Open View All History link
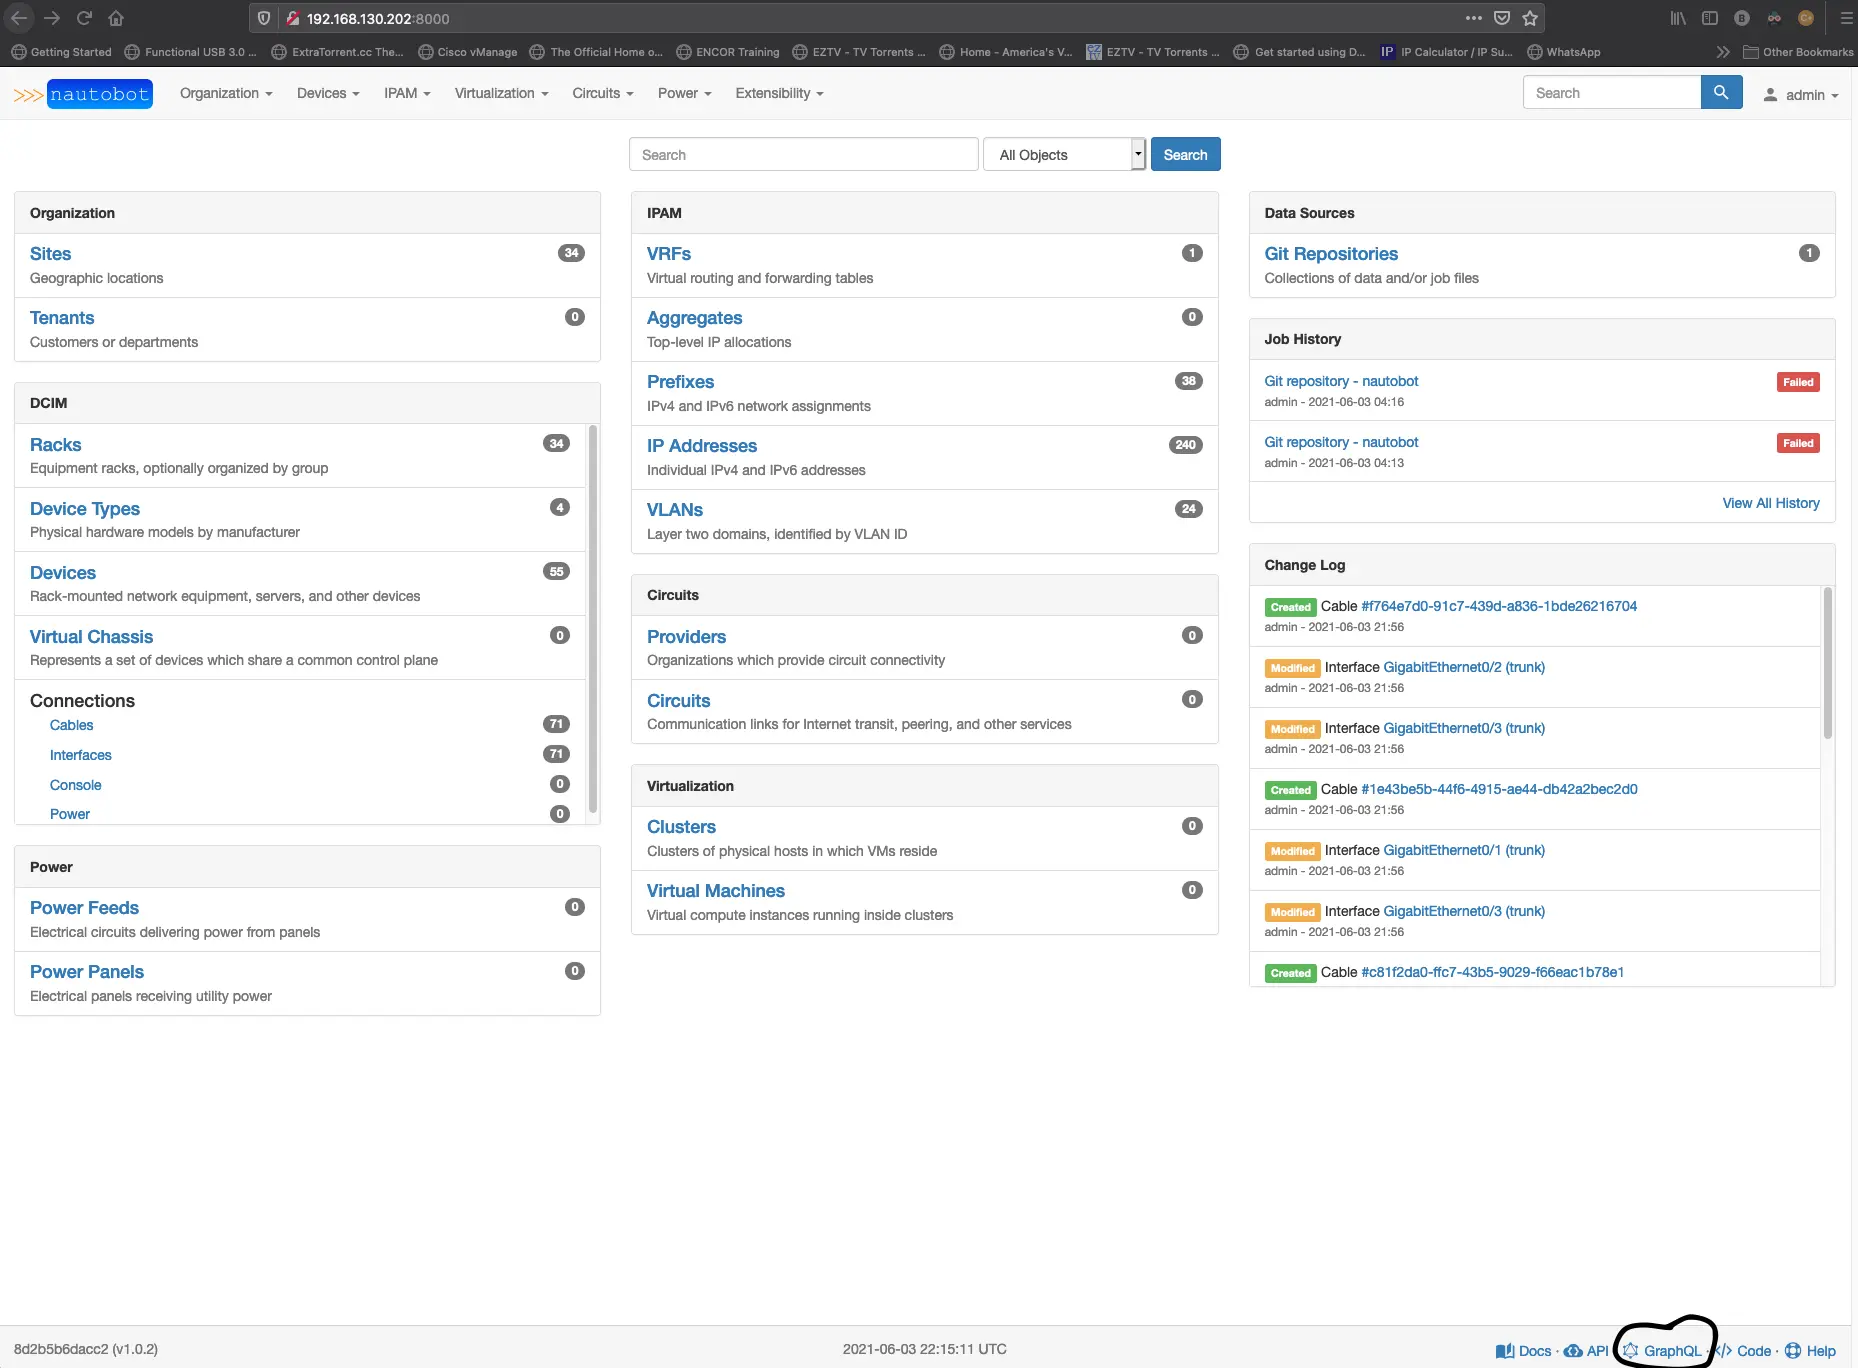 [1770, 503]
